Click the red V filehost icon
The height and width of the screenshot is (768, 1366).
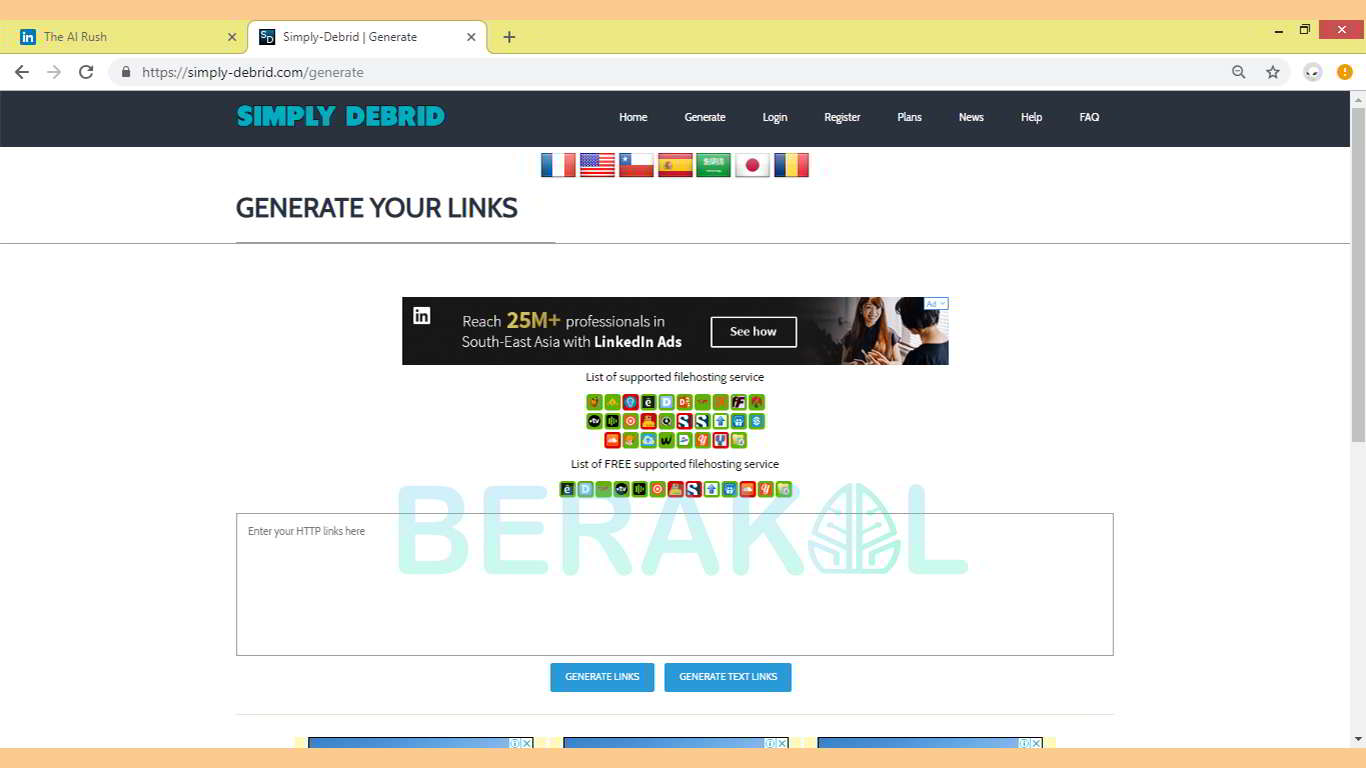[x=720, y=440]
